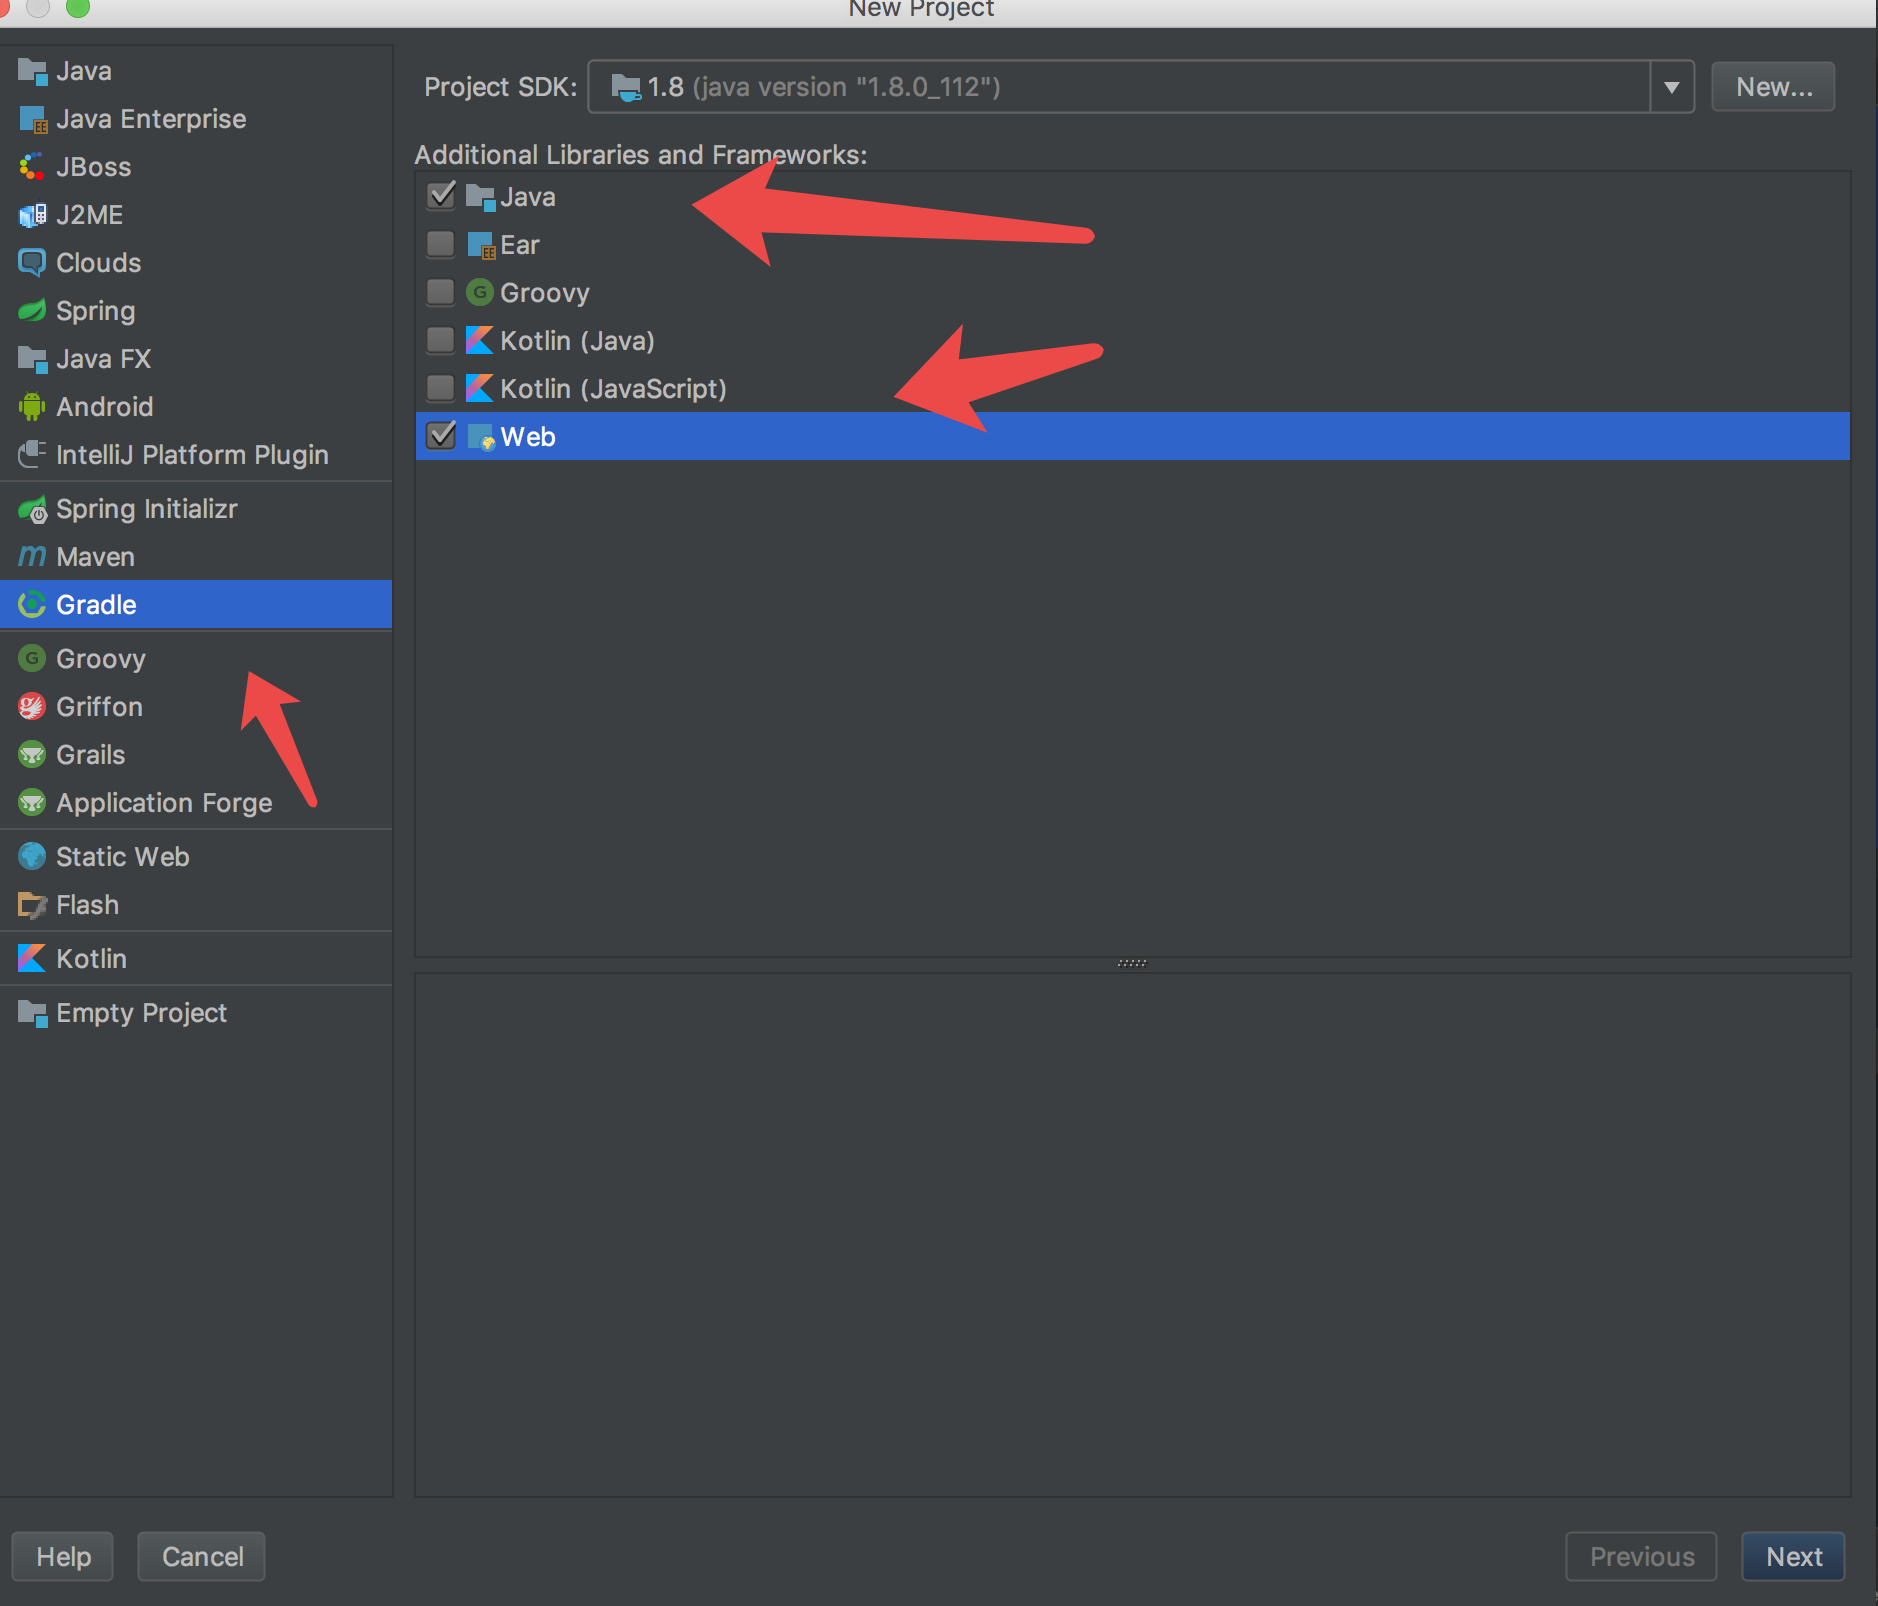Uncheck the Web framework checkbox
This screenshot has height=1606, width=1878.
pos(441,435)
